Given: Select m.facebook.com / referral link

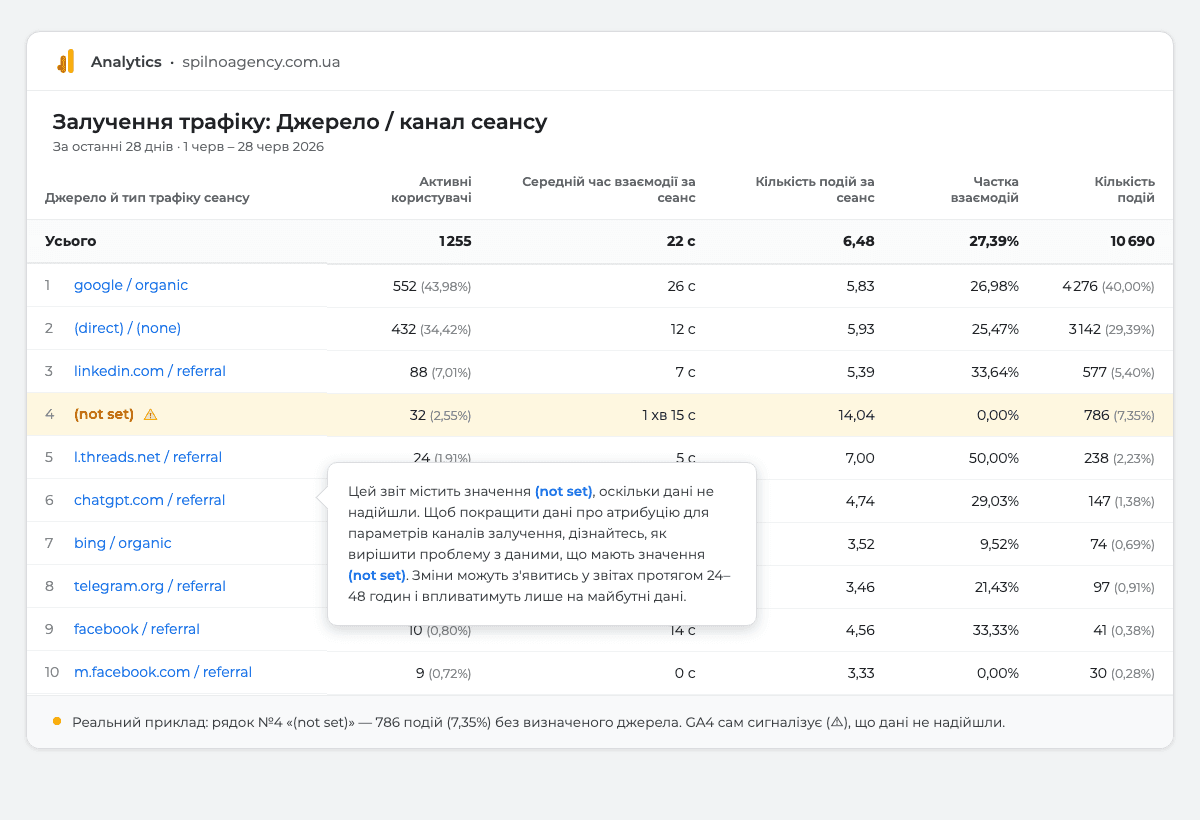Looking at the screenshot, I should (x=163, y=672).
